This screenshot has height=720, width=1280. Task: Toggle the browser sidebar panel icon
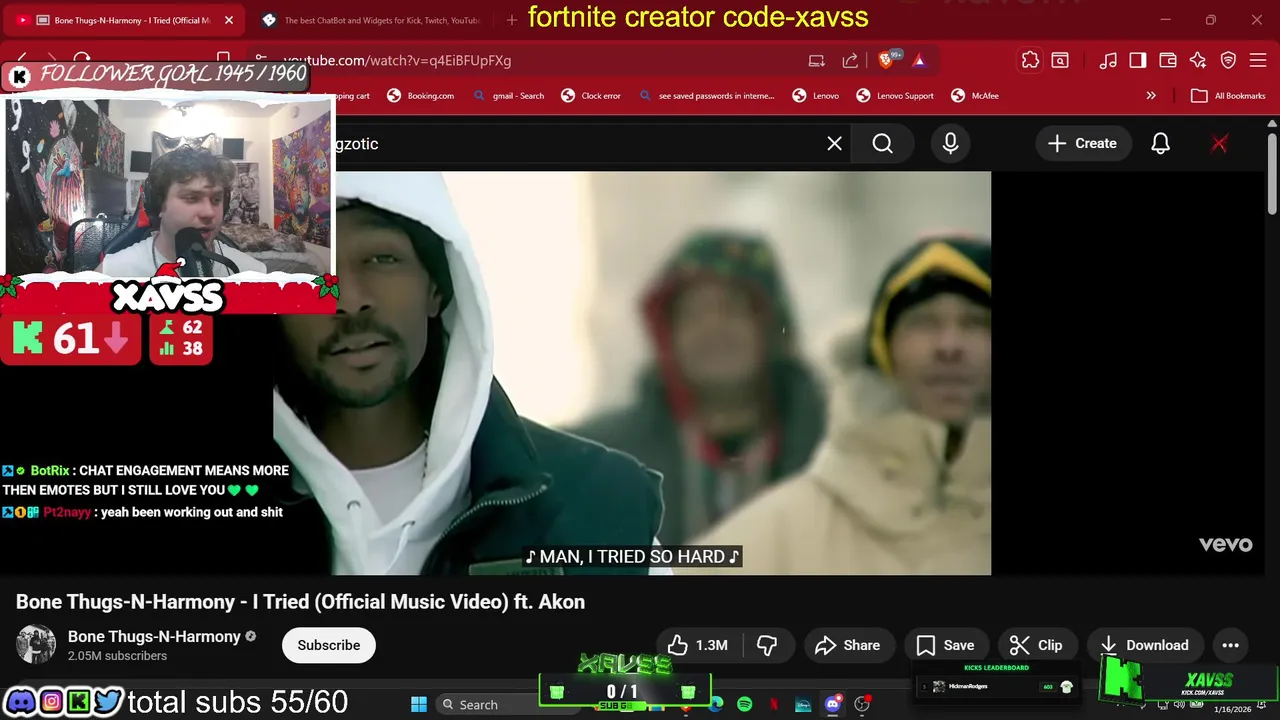coord(1138,61)
